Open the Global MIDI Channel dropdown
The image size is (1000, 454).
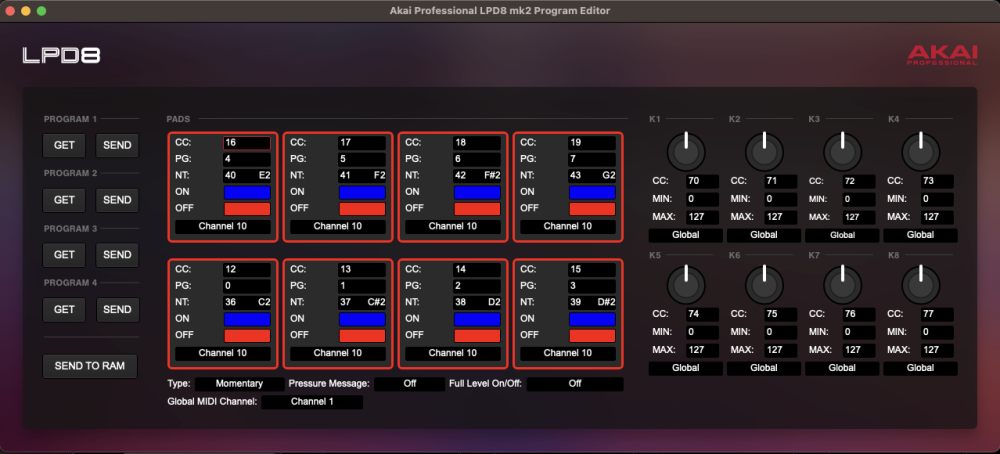pos(312,402)
